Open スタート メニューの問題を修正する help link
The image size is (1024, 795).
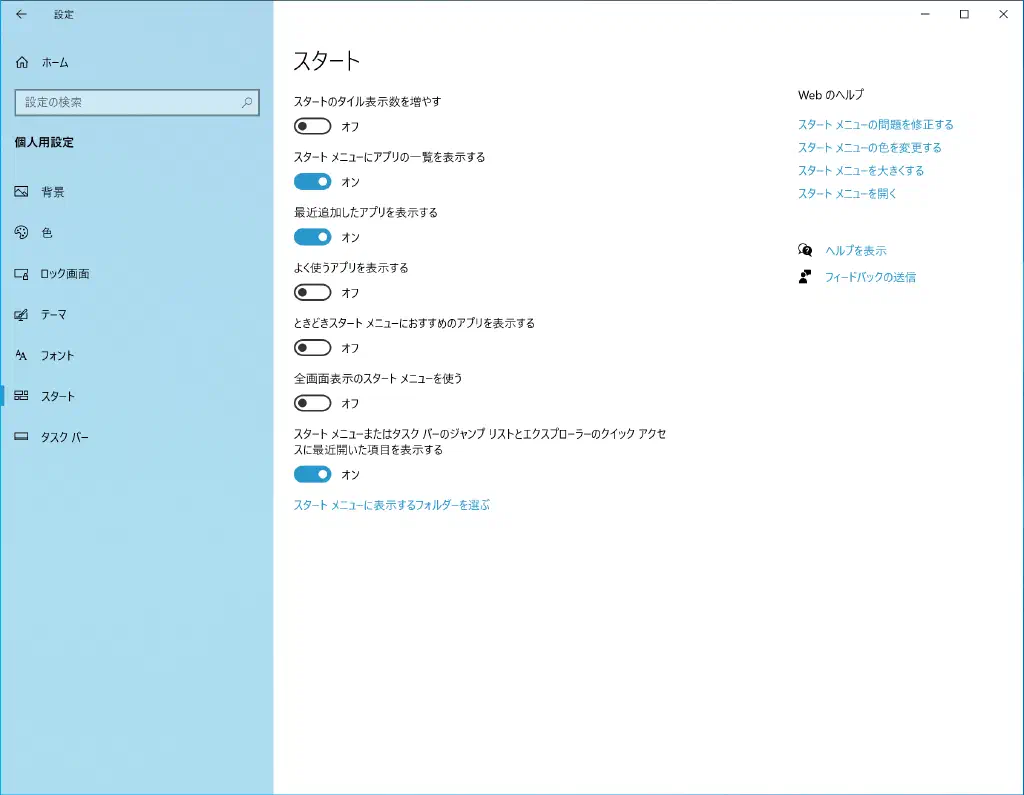[875, 125]
